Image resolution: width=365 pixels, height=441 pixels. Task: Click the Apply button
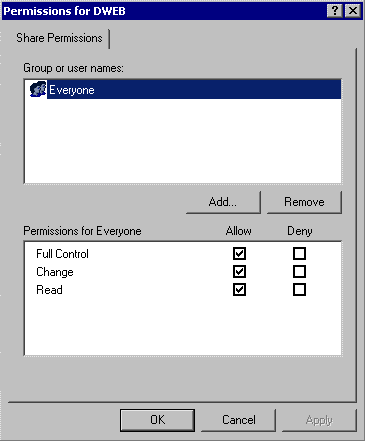click(319, 420)
